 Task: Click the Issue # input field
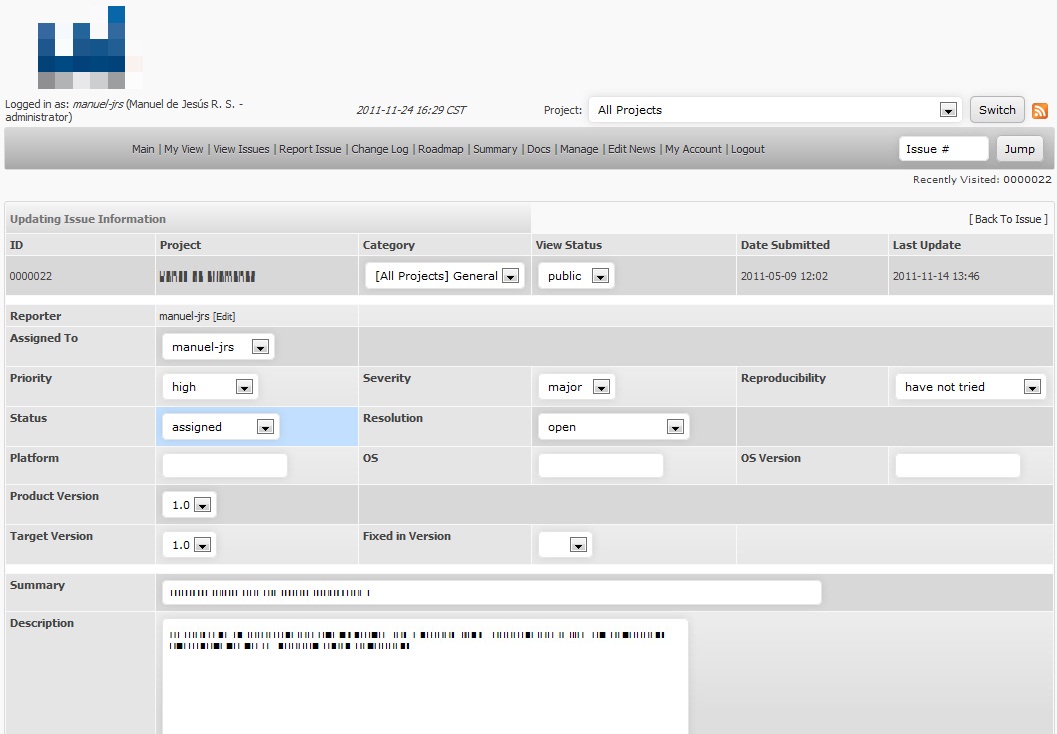pos(943,149)
